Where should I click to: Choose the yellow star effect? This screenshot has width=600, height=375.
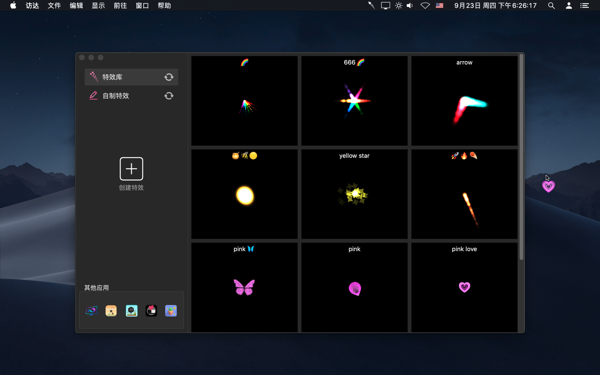(x=354, y=194)
